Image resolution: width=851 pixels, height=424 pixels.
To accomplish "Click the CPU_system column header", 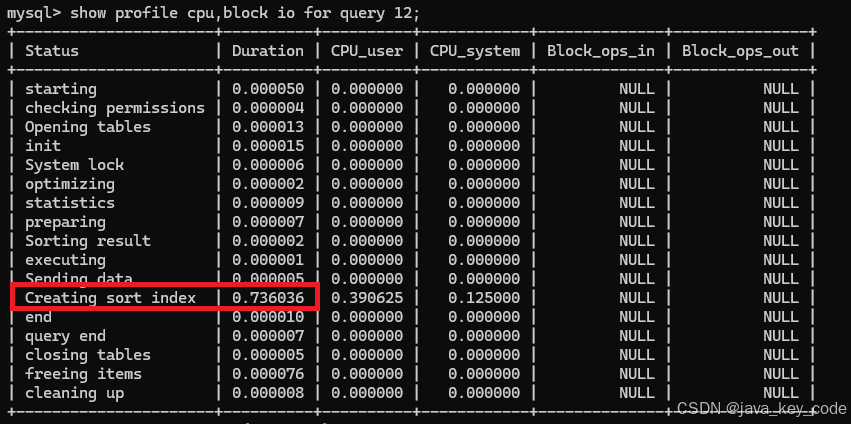I will (475, 51).
